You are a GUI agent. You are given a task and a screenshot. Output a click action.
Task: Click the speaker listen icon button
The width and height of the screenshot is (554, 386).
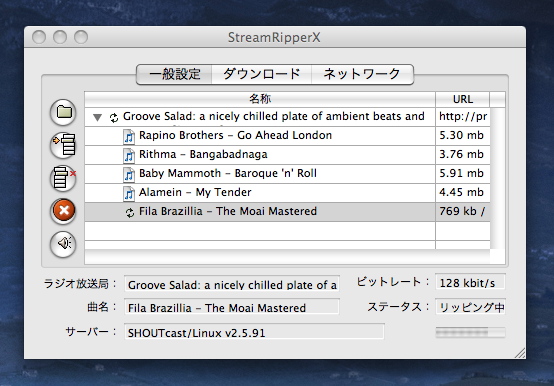coord(63,244)
